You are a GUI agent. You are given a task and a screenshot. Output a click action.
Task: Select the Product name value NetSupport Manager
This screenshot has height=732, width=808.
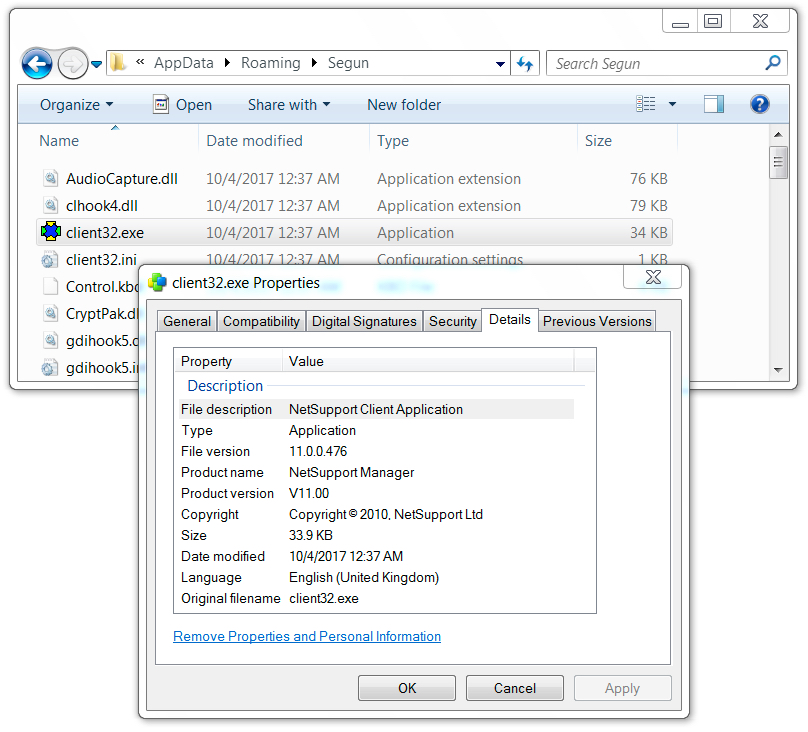351,472
